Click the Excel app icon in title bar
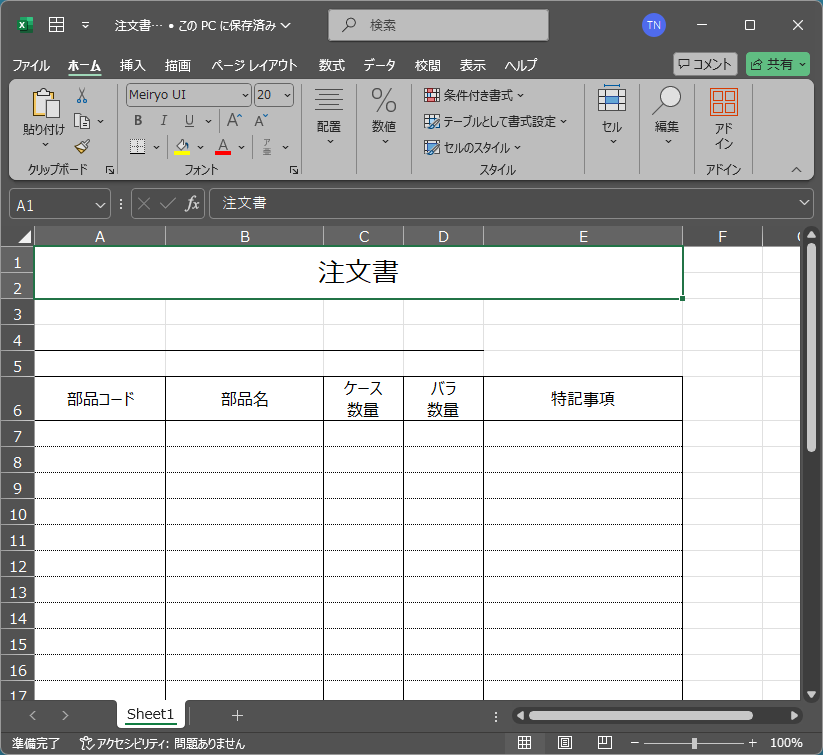 (x=25, y=25)
